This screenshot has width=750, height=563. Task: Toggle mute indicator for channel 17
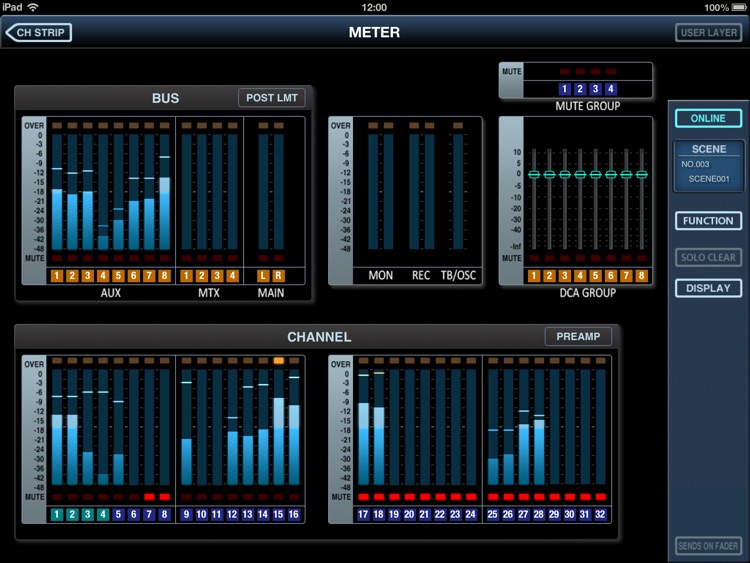tap(363, 497)
